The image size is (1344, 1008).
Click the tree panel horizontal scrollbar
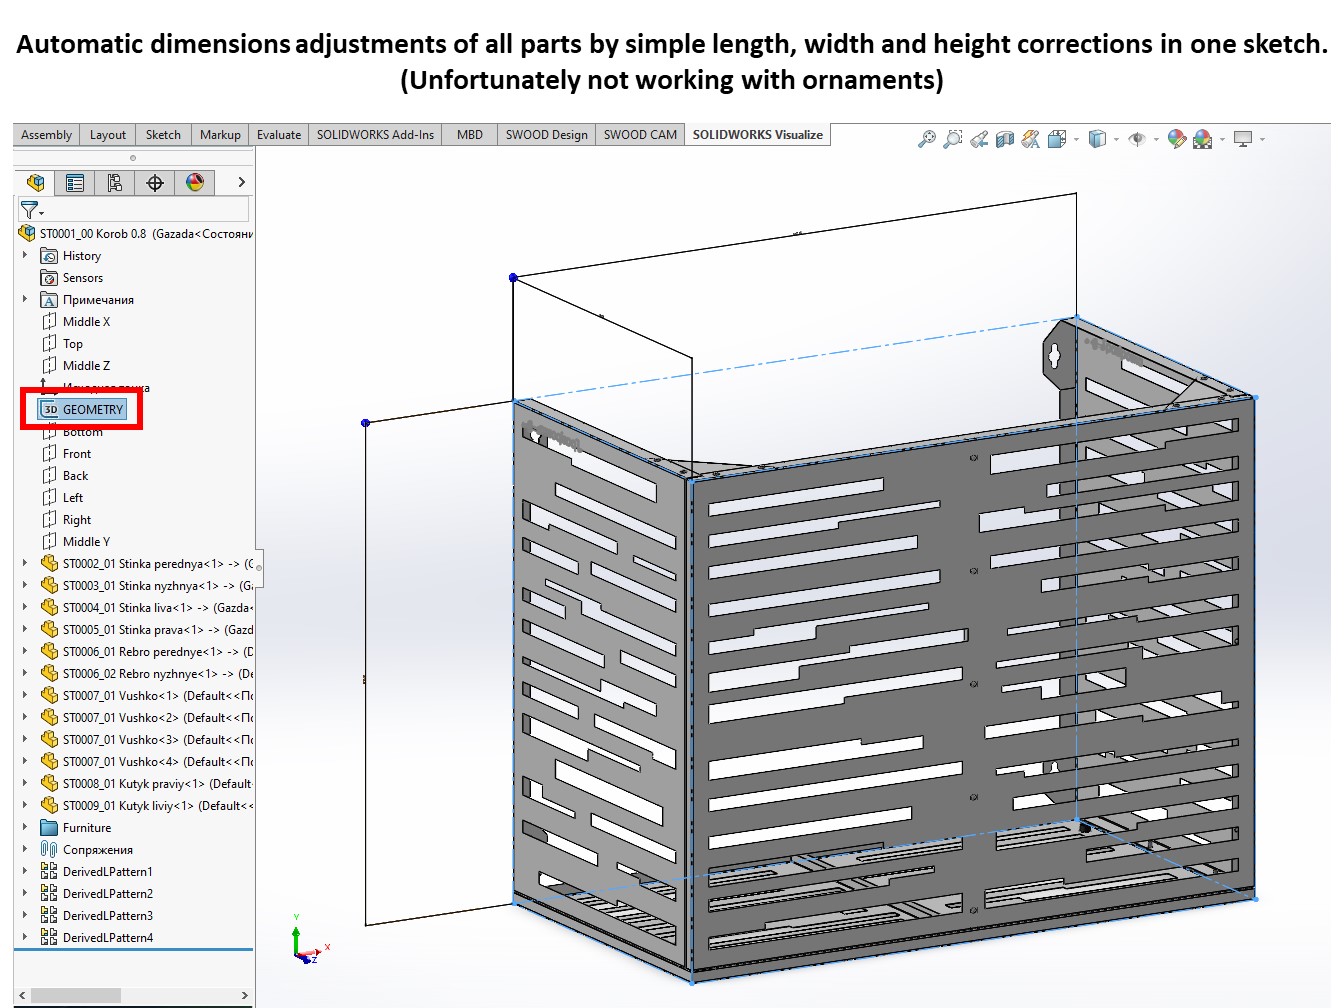76,996
